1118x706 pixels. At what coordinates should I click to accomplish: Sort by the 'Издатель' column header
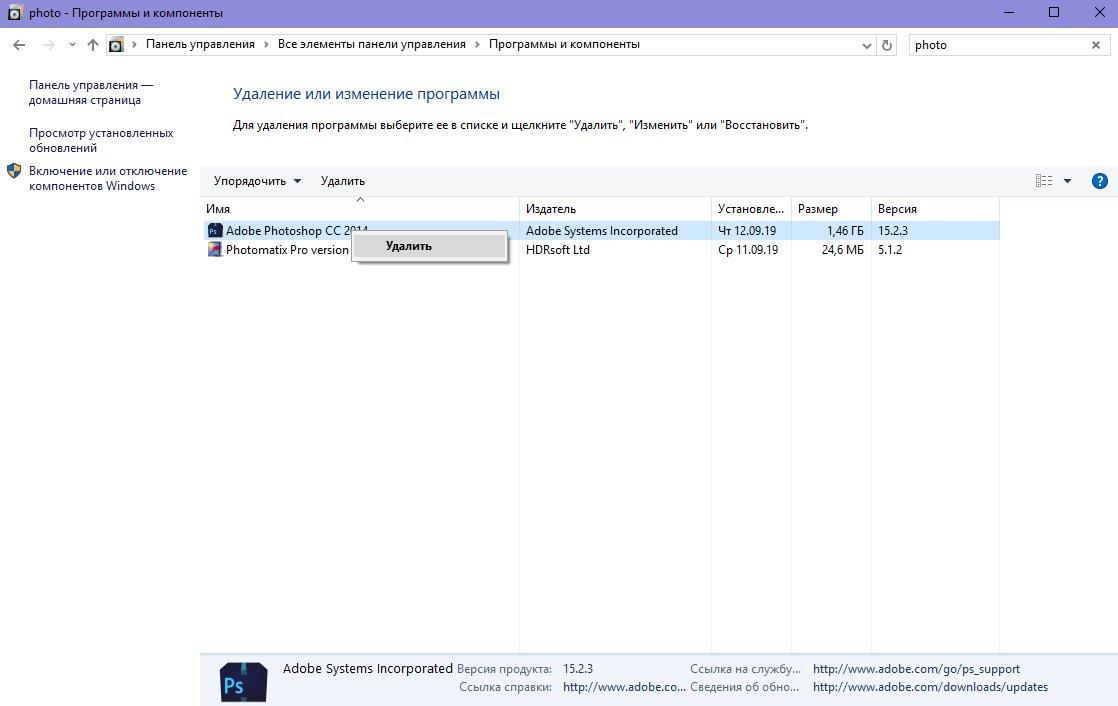tap(615, 209)
